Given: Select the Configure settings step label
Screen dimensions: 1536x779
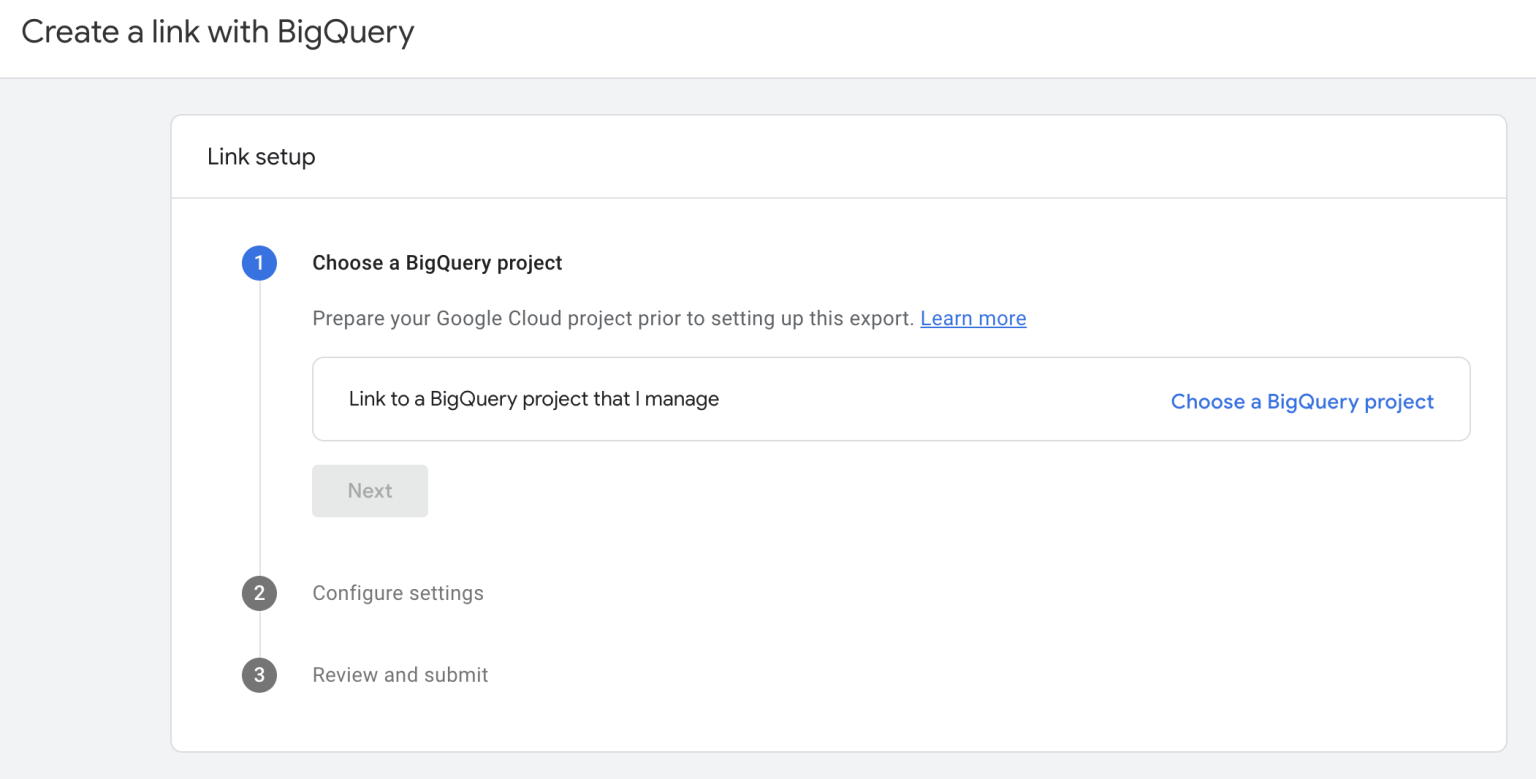Looking at the screenshot, I should [x=397, y=593].
